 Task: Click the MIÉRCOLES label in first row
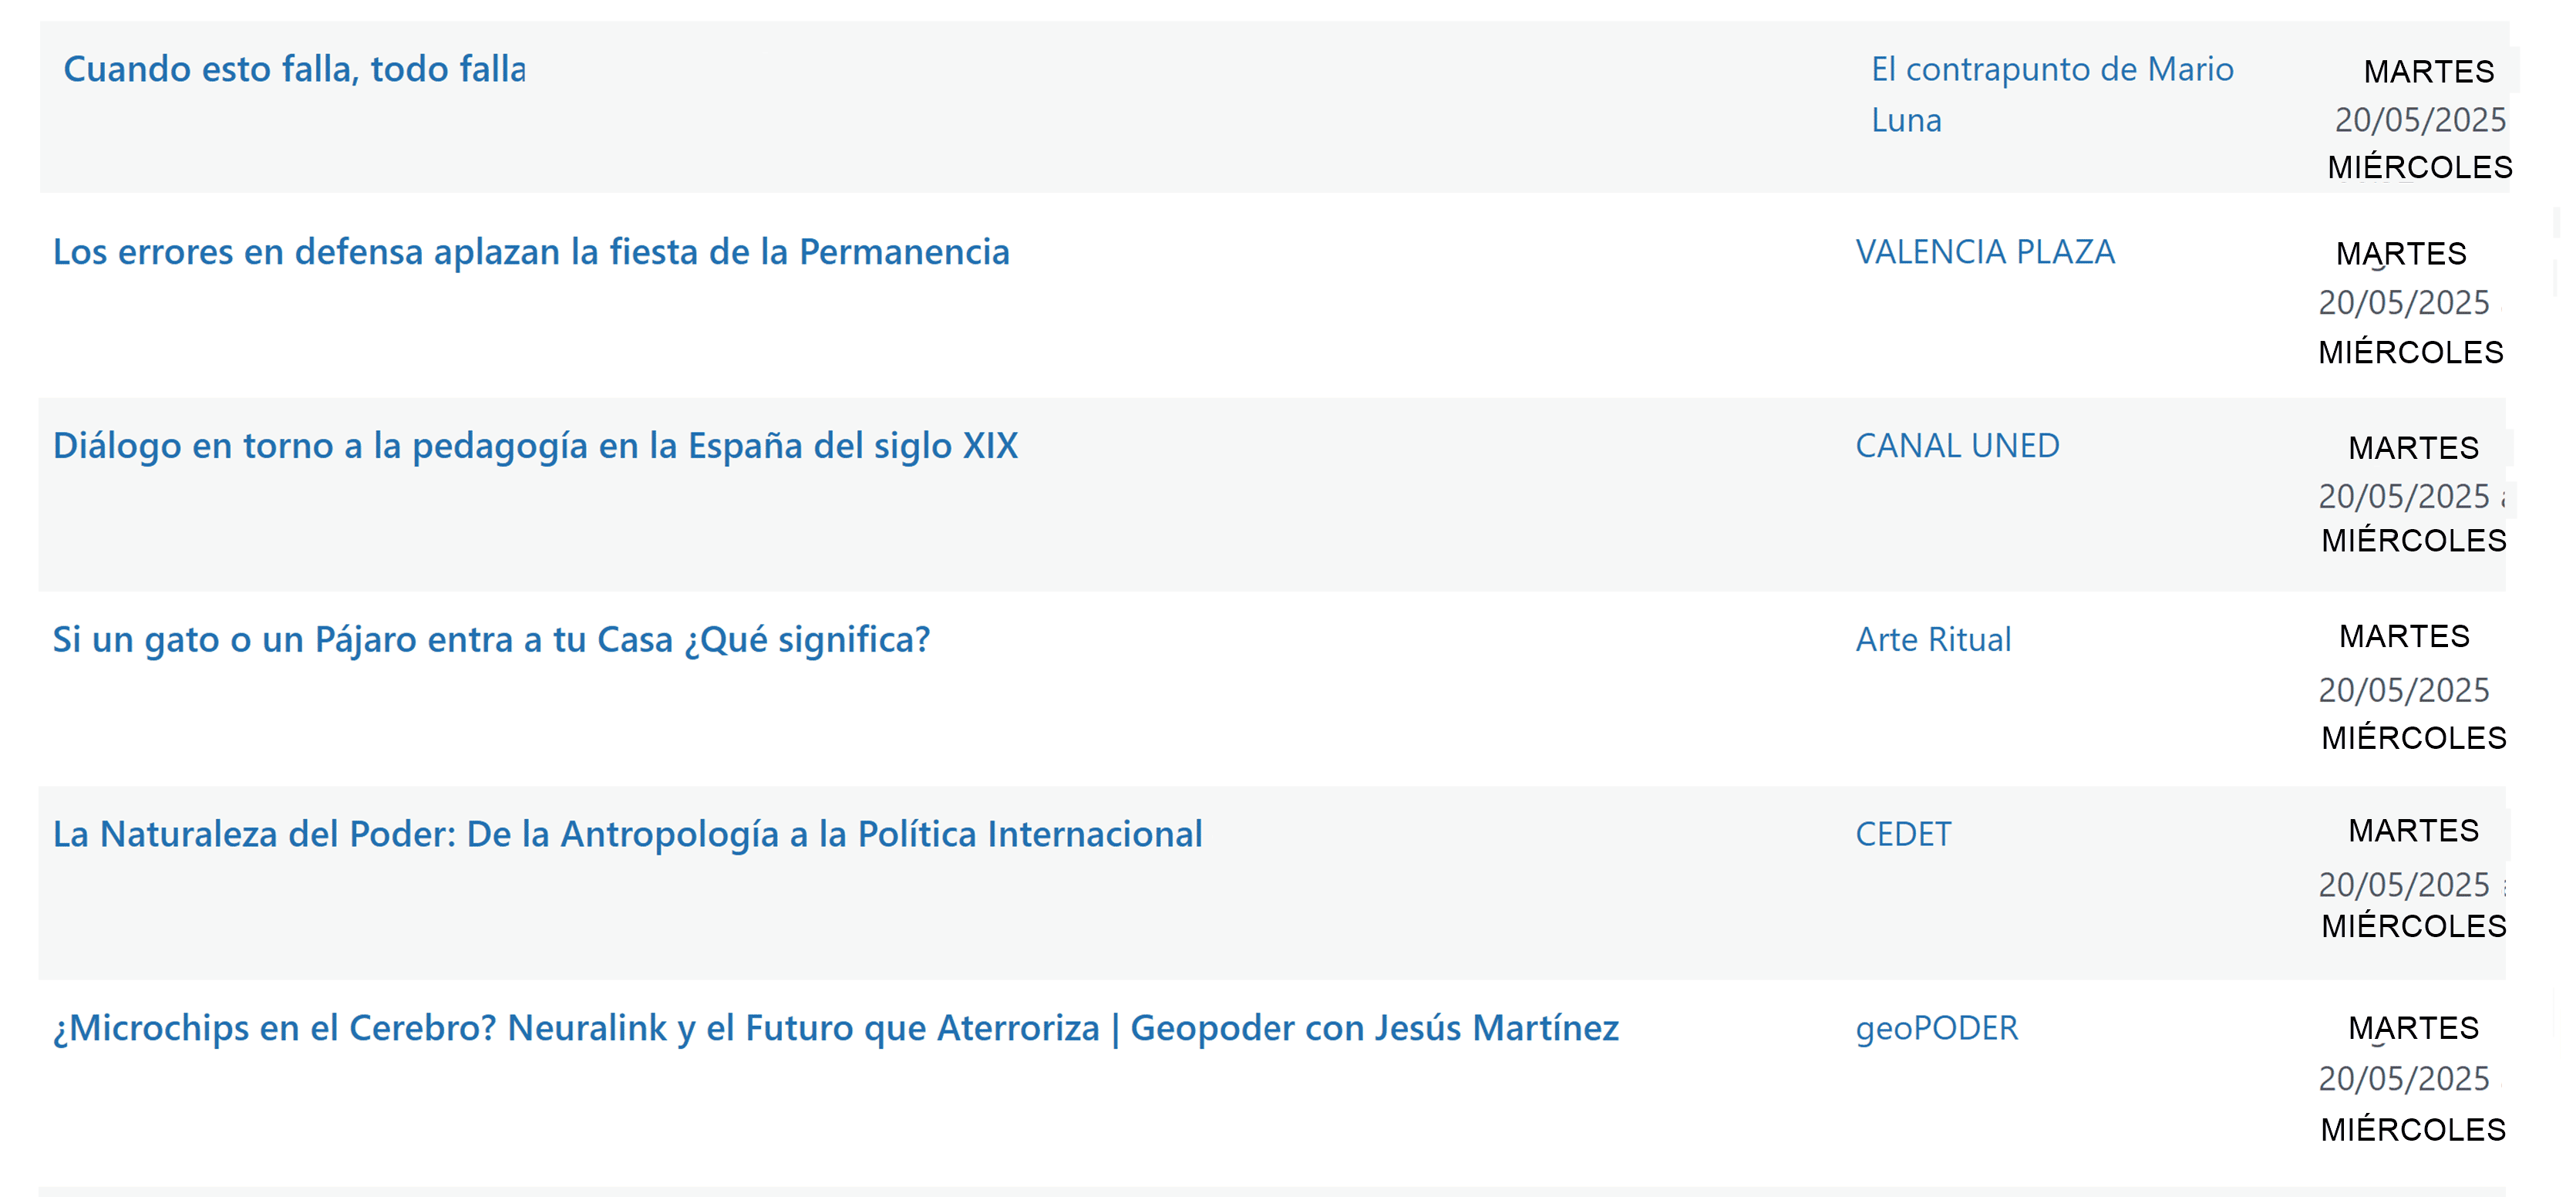click(x=2420, y=167)
